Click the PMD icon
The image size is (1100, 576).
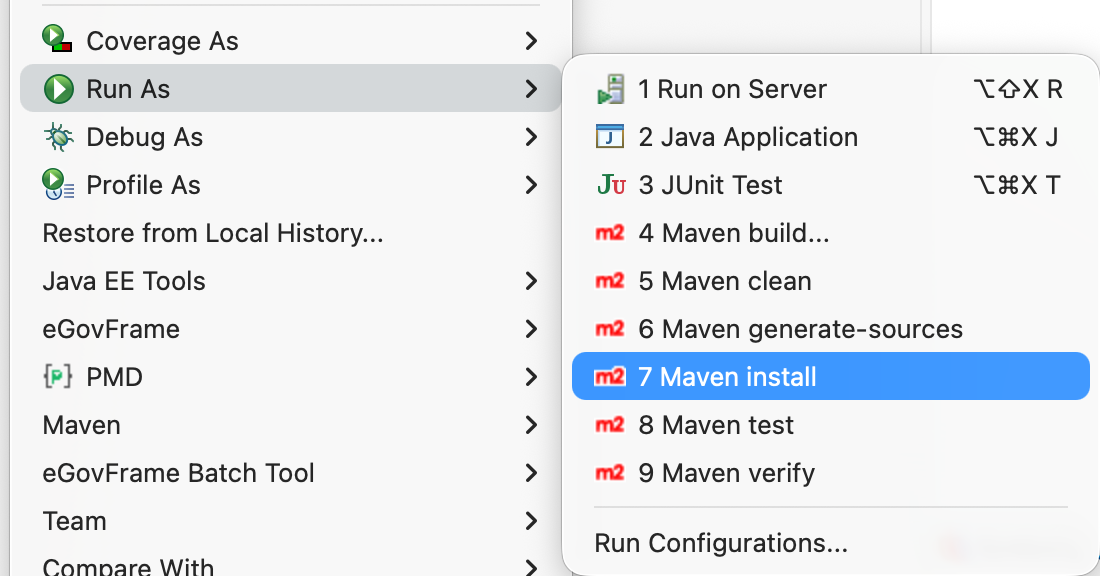point(58,377)
